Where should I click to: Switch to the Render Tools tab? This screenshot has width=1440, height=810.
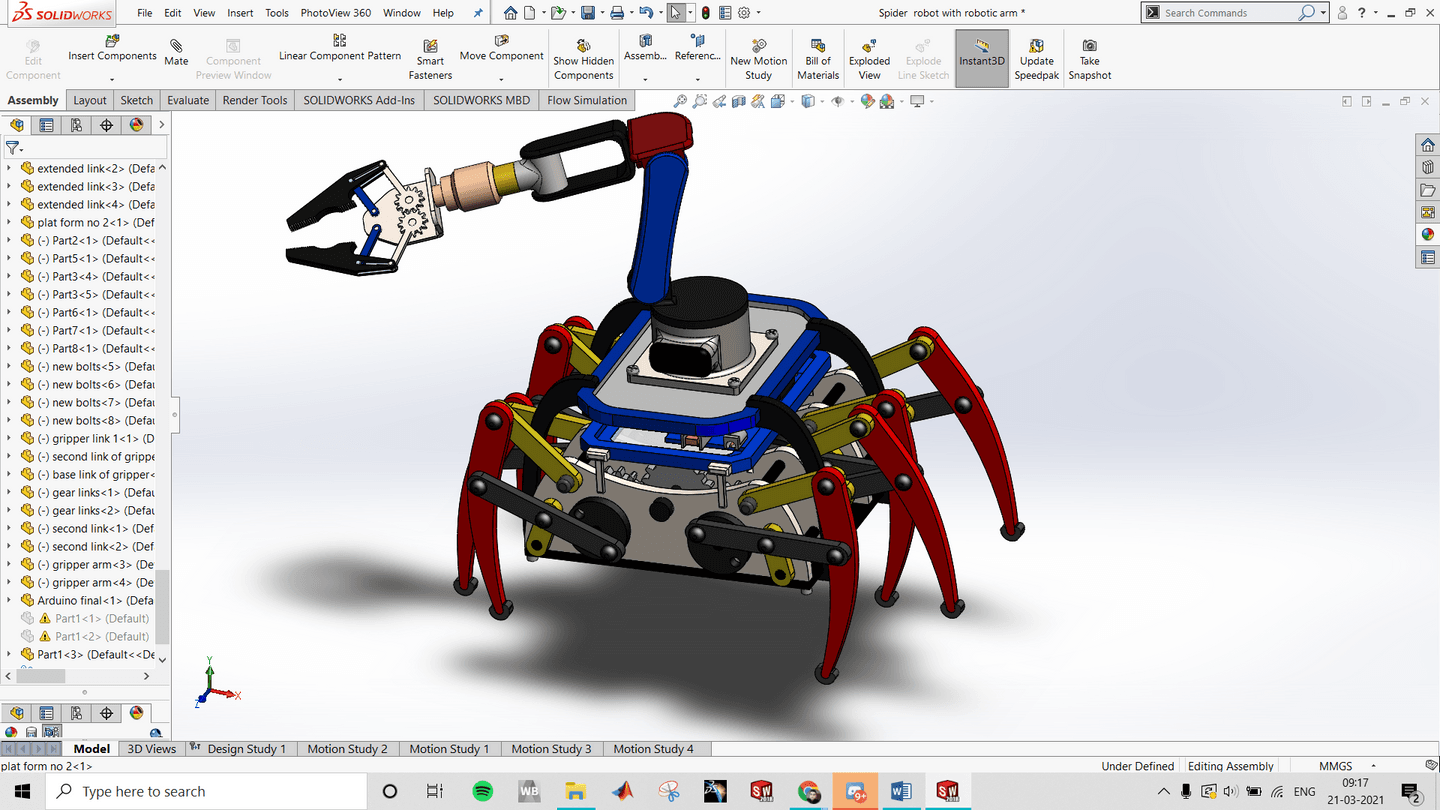coord(255,100)
